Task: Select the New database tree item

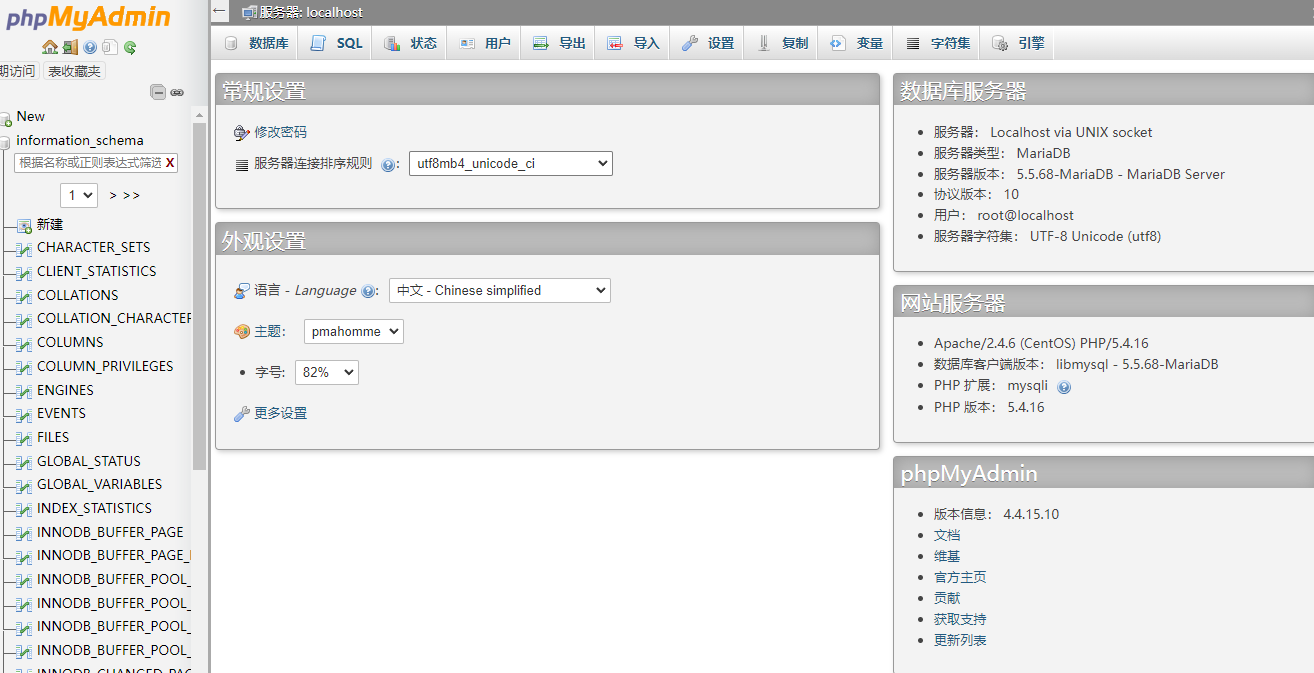Action: click(31, 116)
